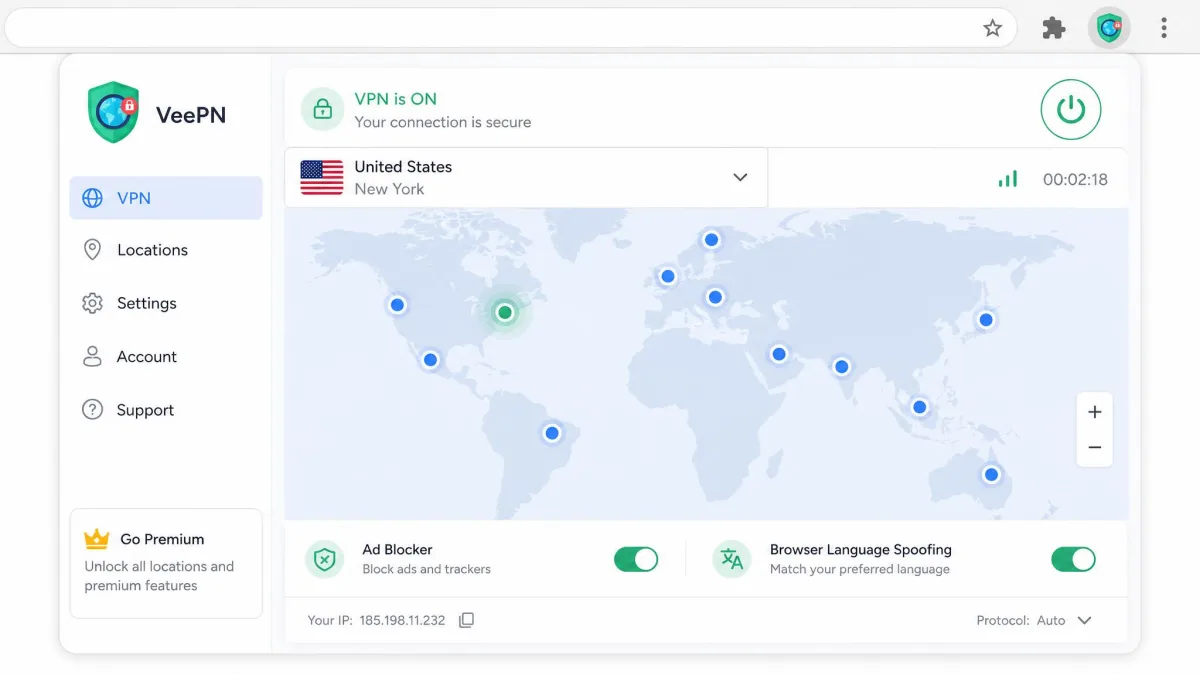
Task: Click the United States flag icon
Action: point(322,177)
